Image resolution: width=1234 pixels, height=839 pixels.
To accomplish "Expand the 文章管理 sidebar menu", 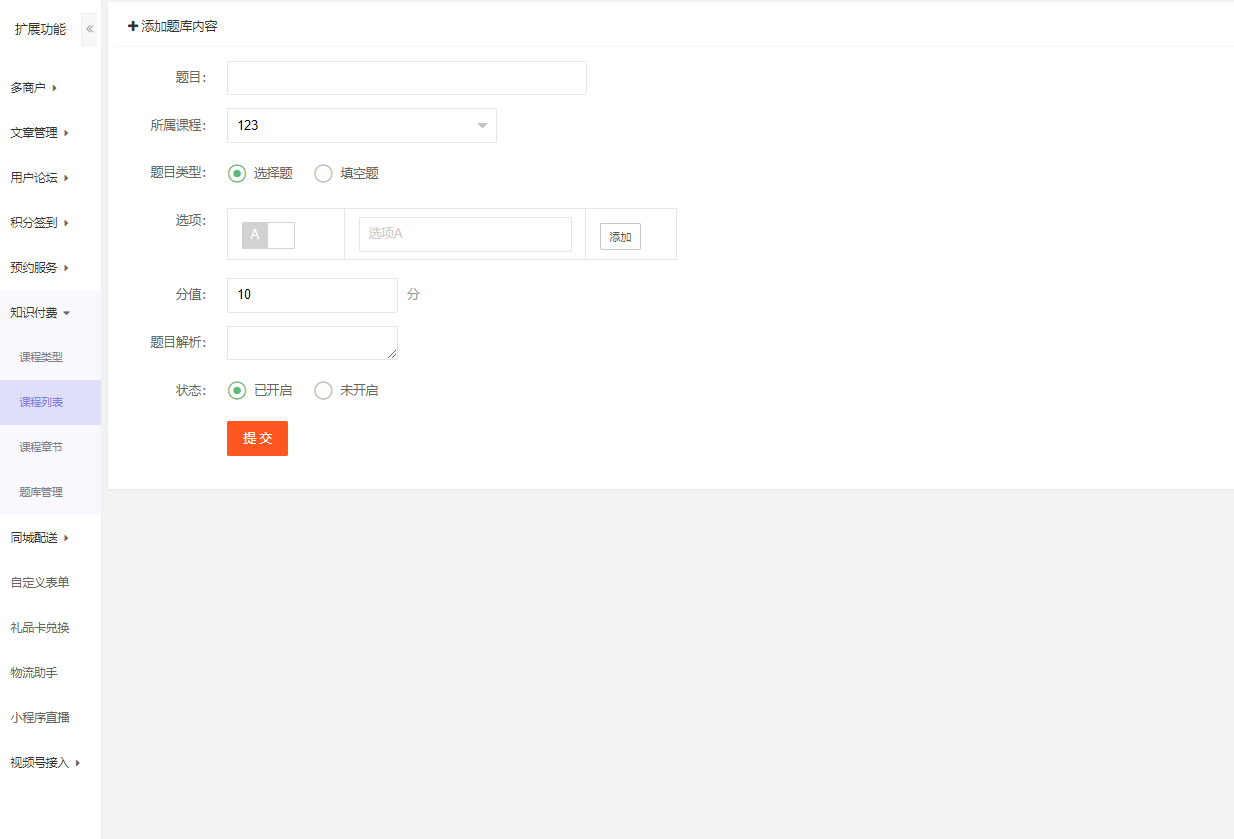I will (40, 133).
